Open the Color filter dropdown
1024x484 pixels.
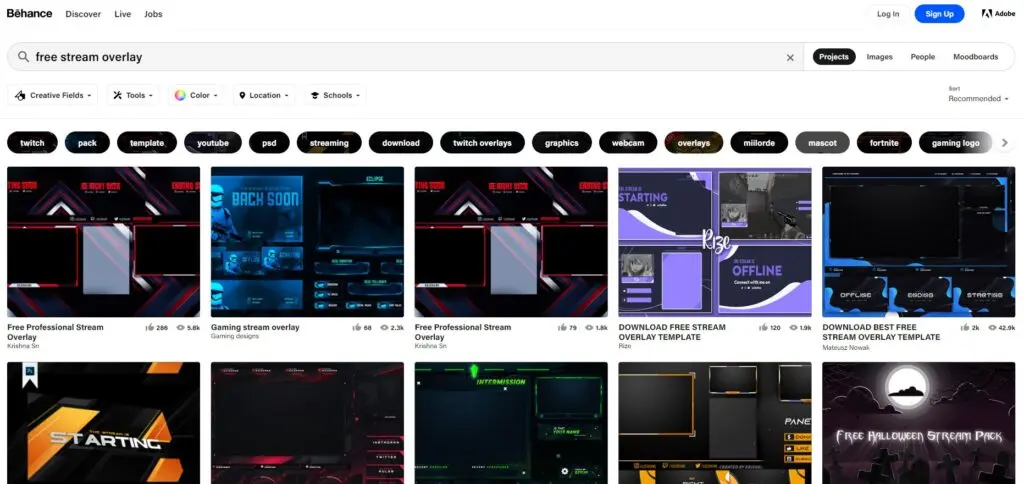click(196, 96)
